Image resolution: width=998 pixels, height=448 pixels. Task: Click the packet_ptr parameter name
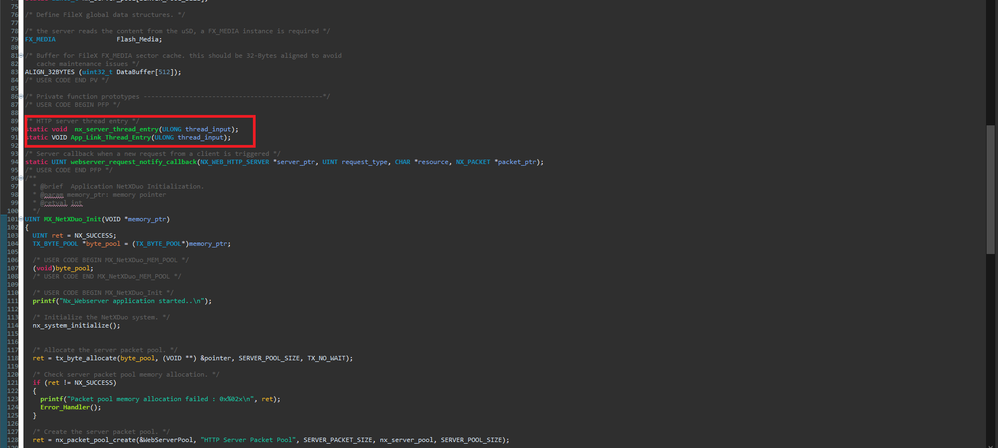517,162
